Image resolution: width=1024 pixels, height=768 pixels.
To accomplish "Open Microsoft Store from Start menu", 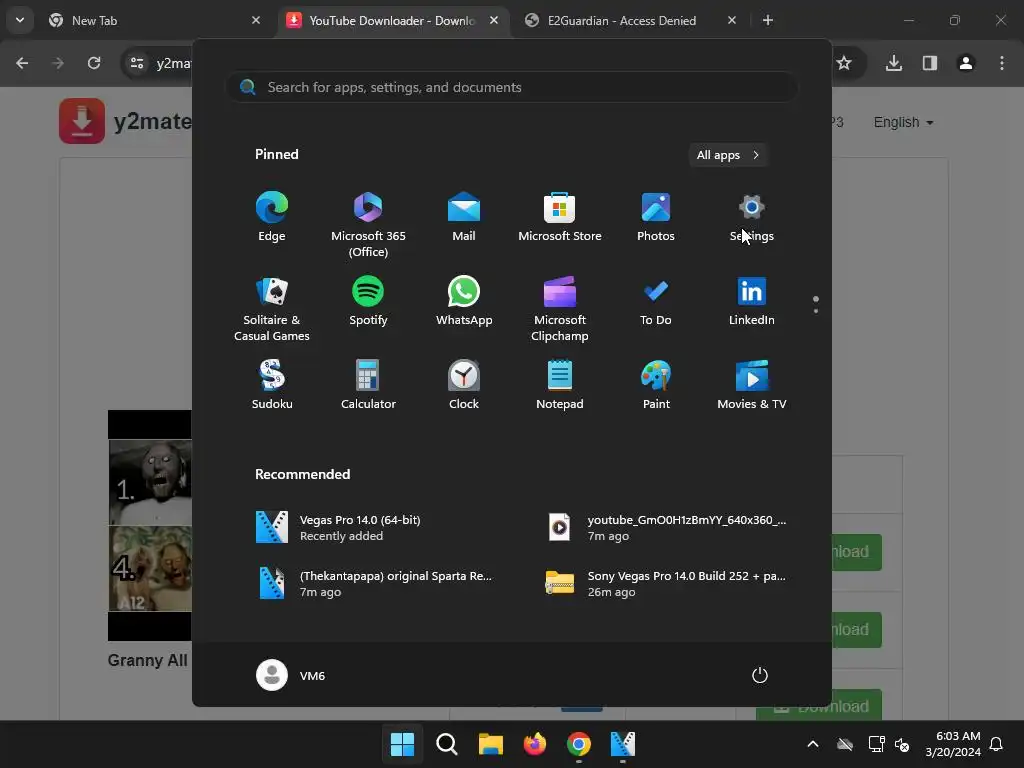I will (560, 217).
